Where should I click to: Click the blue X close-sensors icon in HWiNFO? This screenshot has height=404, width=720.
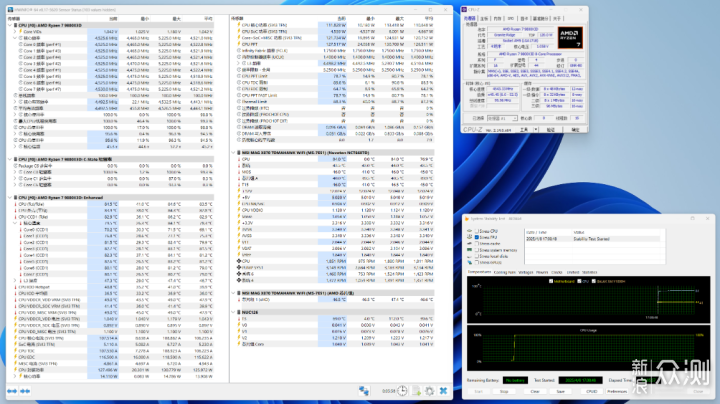[x=443, y=391]
